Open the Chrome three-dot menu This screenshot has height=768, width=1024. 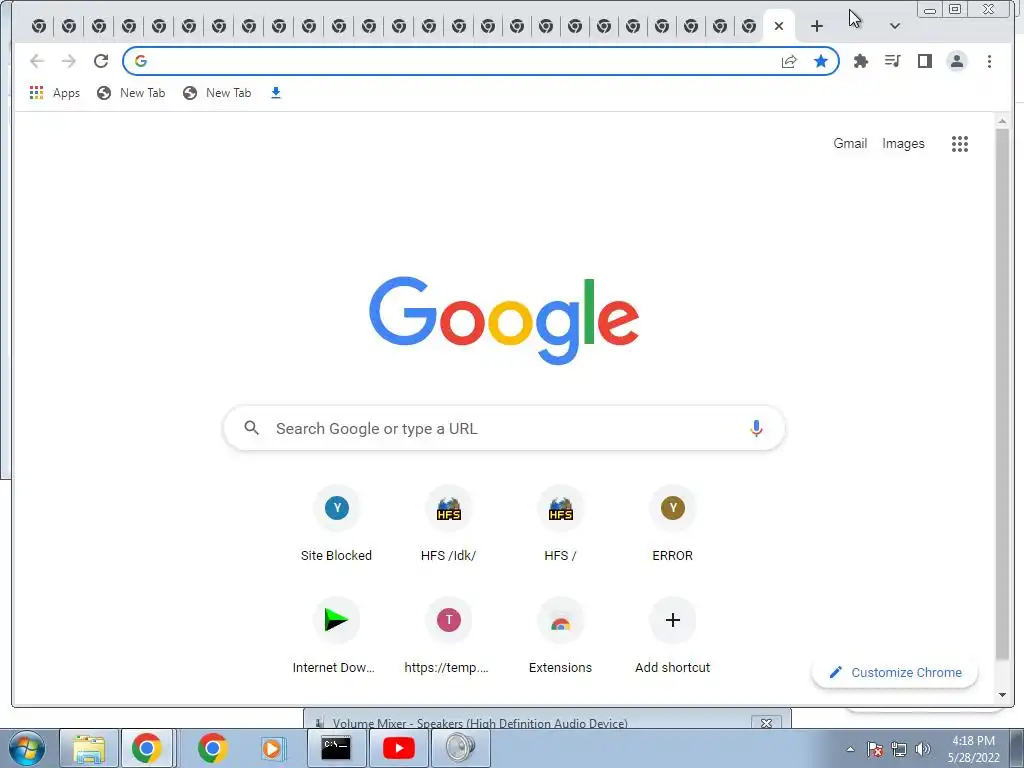pyautogui.click(x=989, y=61)
